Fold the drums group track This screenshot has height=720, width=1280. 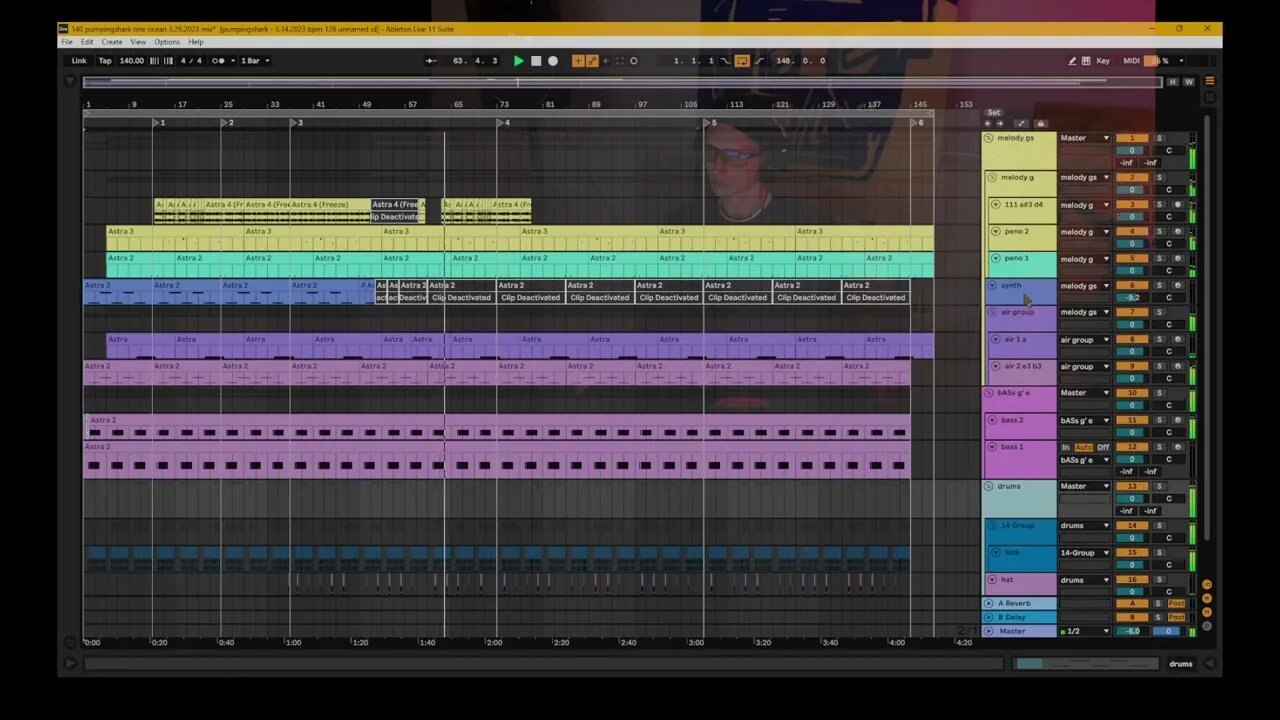[989, 486]
